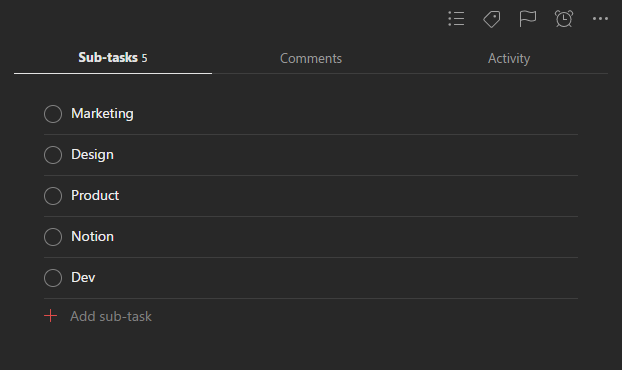The width and height of the screenshot is (622, 370).
Task: Open the Marketing sub-task title
Action: (102, 114)
